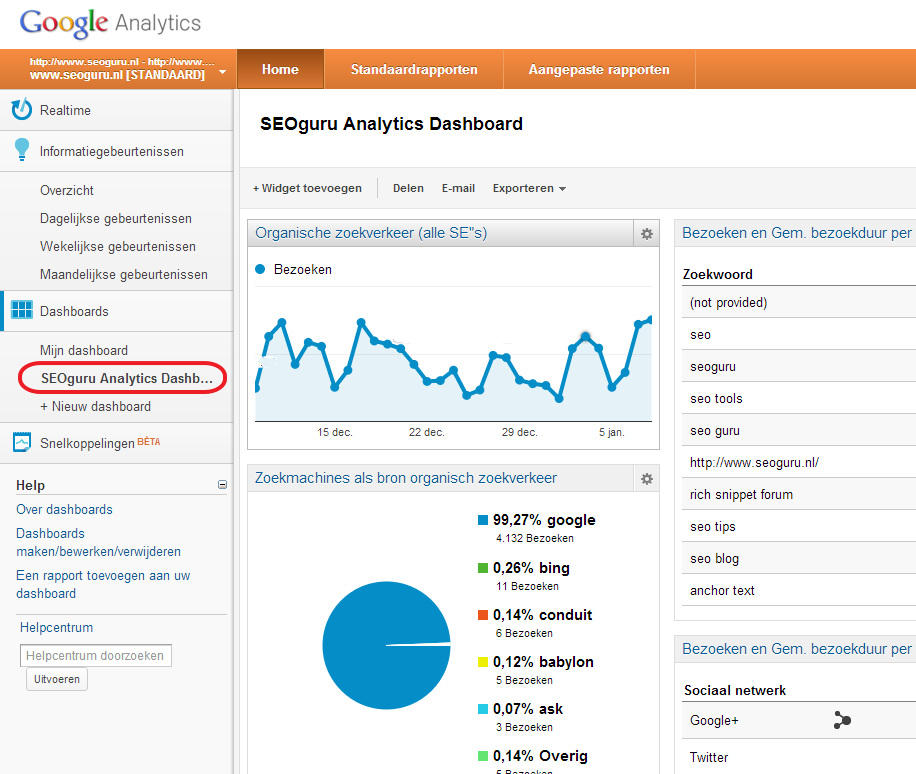
Task: Click Zoekmachines als bron widget title
Action: pos(405,478)
